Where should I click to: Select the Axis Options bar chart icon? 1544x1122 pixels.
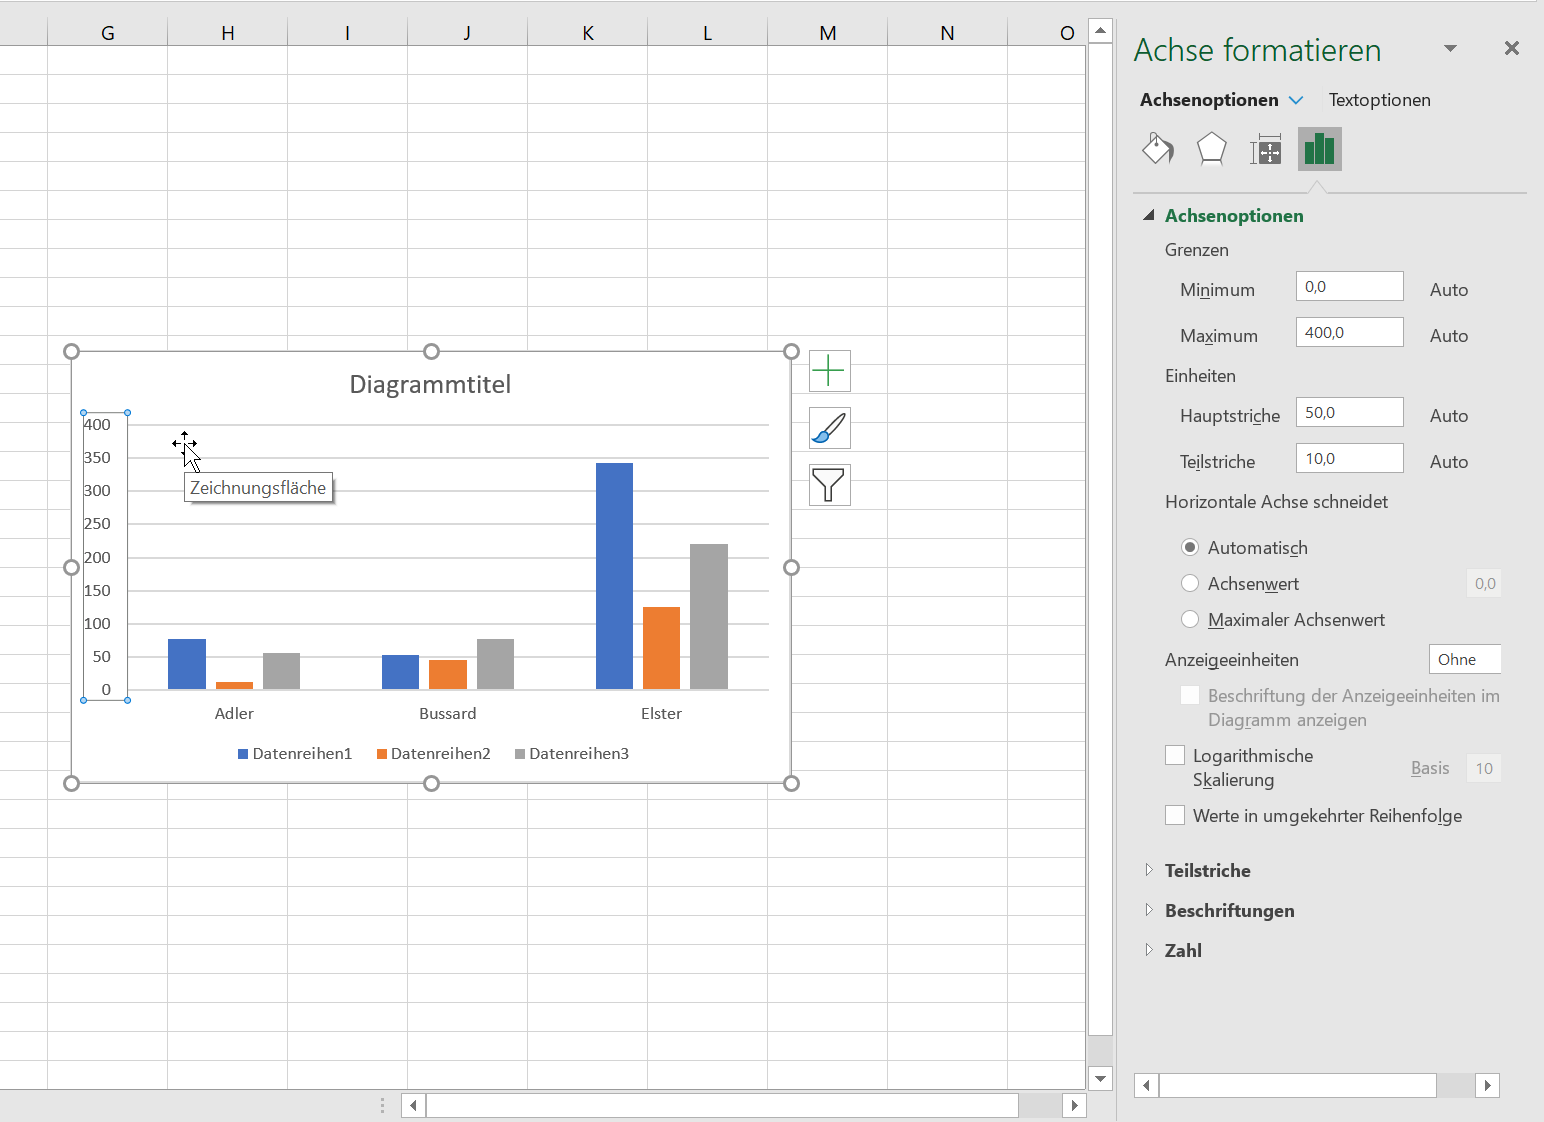[1319, 149]
